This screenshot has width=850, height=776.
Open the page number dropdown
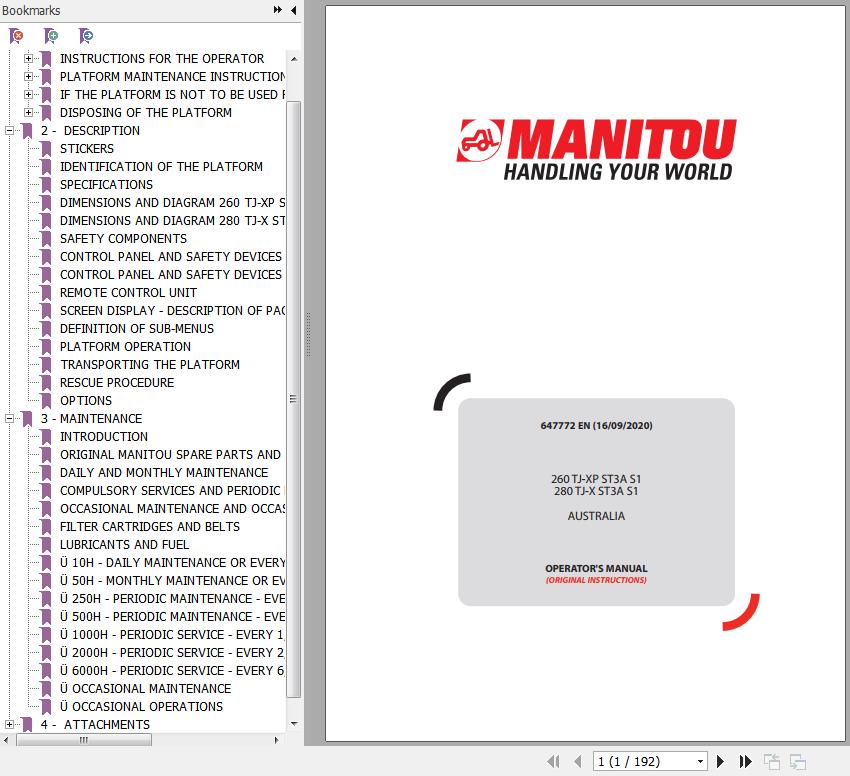point(700,761)
